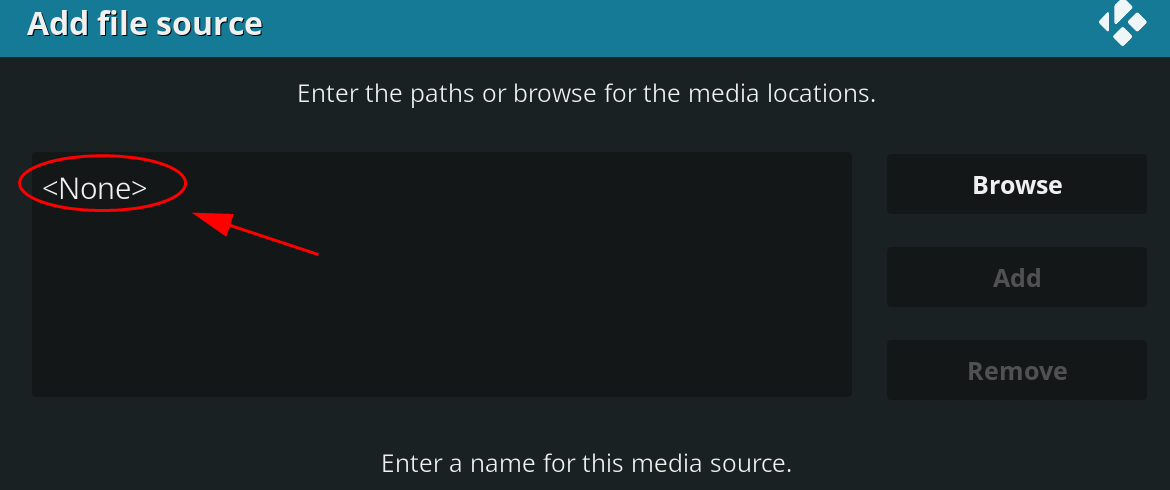Click the red arrow annotation
Viewport: 1170px width, 490px height.
click(x=256, y=234)
